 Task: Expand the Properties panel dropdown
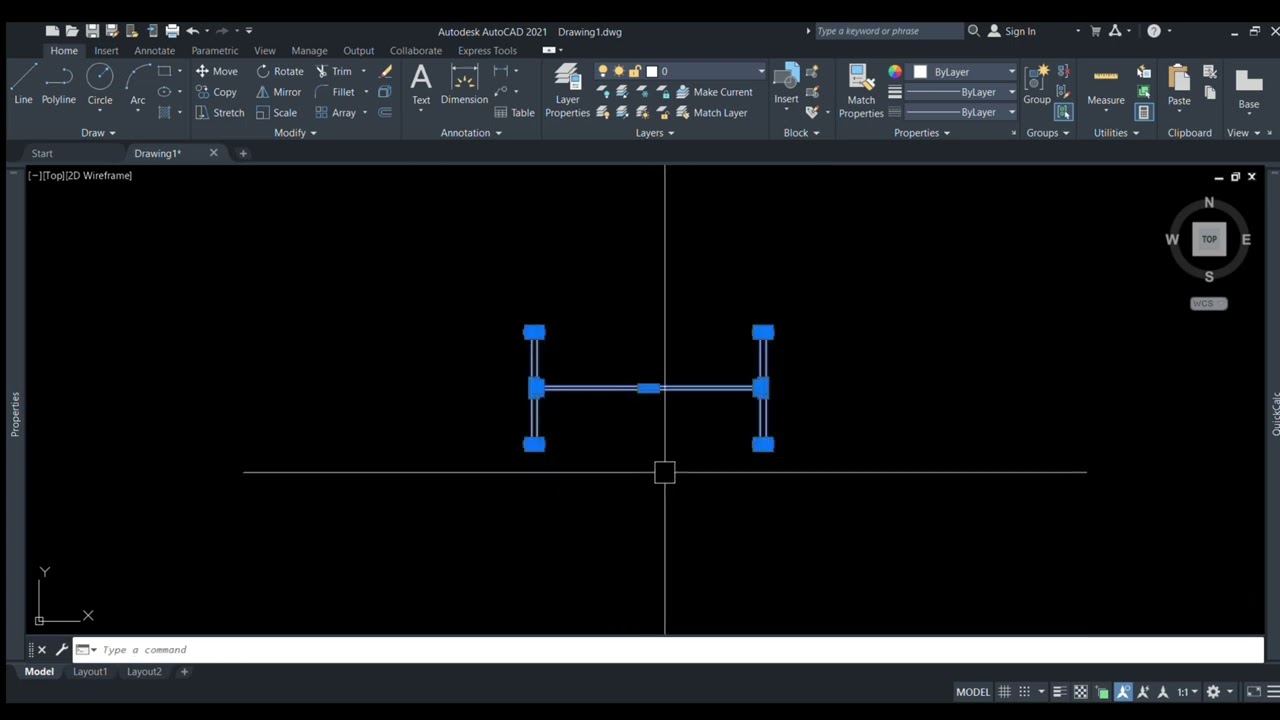[x=922, y=133]
